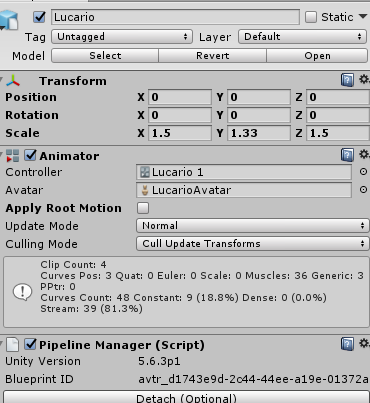Screen dimensions: 370x403
Task: Click the model Open button
Action: tap(317, 56)
